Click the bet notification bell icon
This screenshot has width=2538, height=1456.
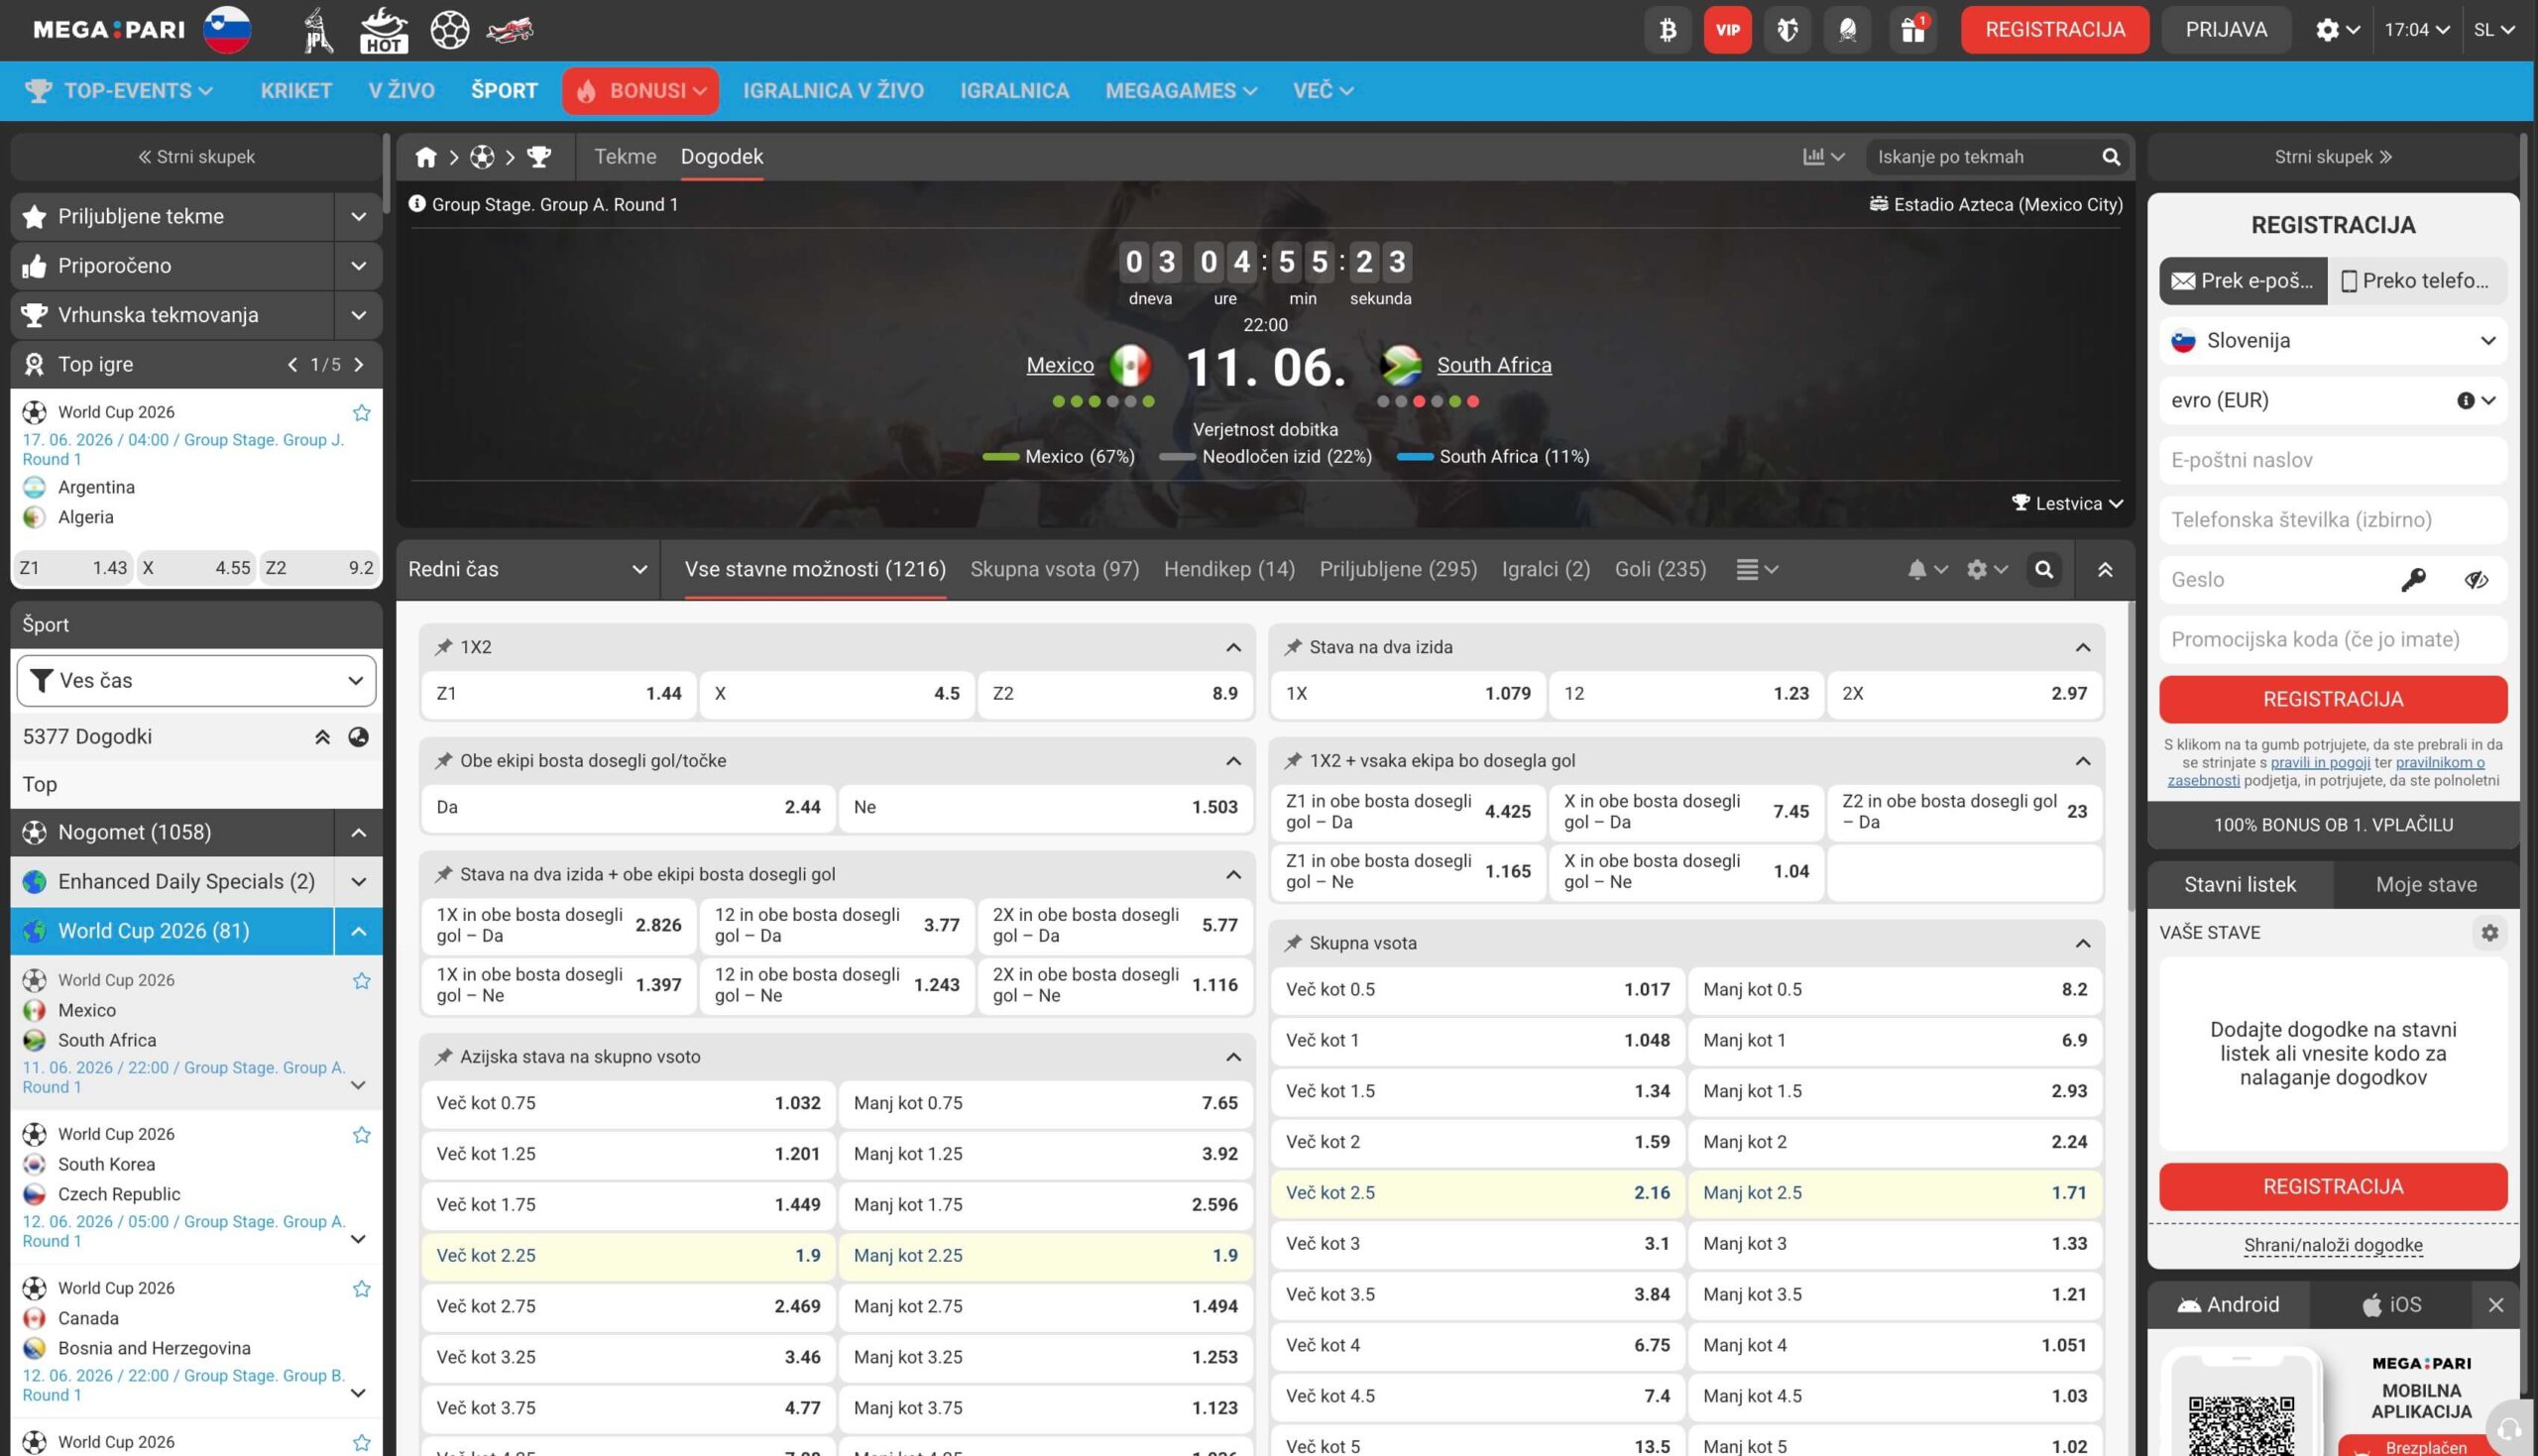pyautogui.click(x=1926, y=569)
